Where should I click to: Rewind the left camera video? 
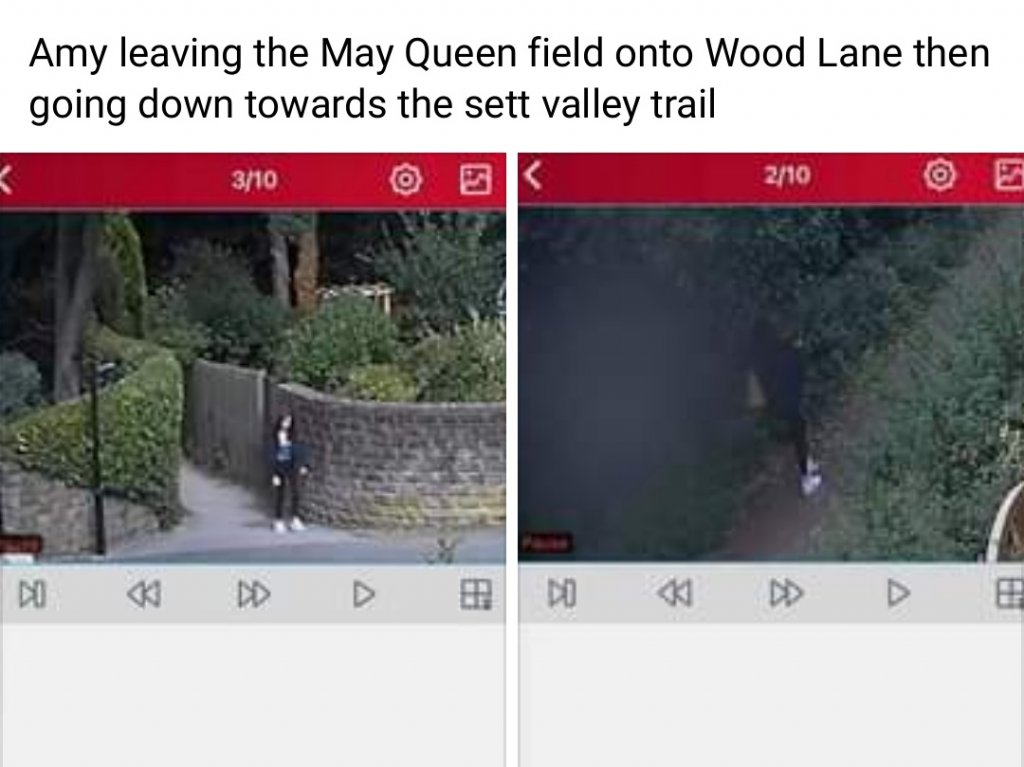(144, 594)
